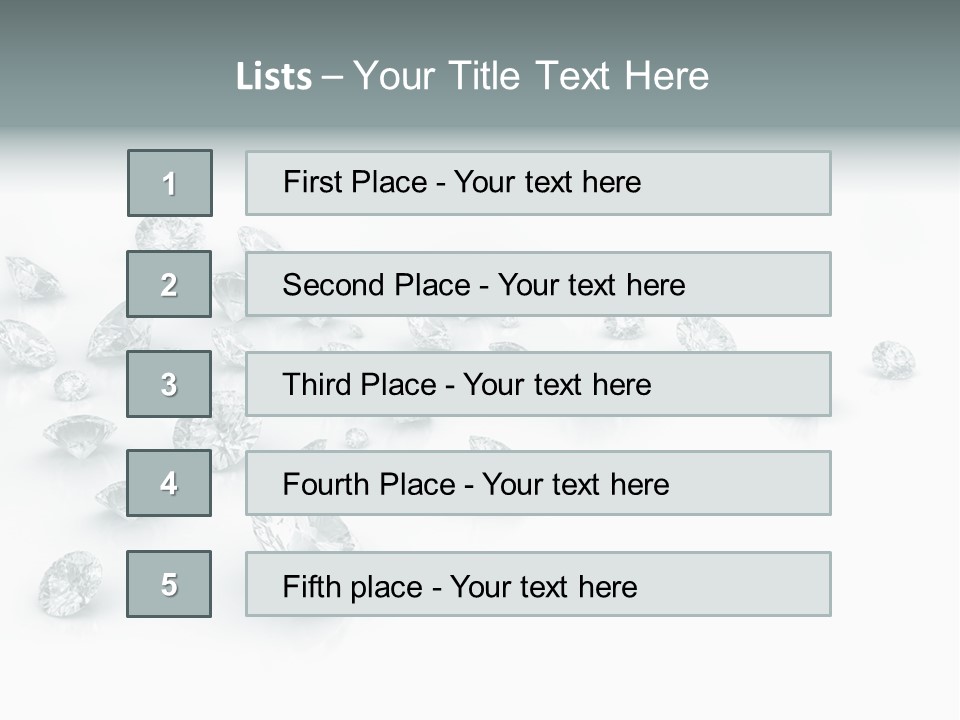The height and width of the screenshot is (720, 960).
Task: Click the small diamond between third and fourth text boxes
Action: coord(355,436)
